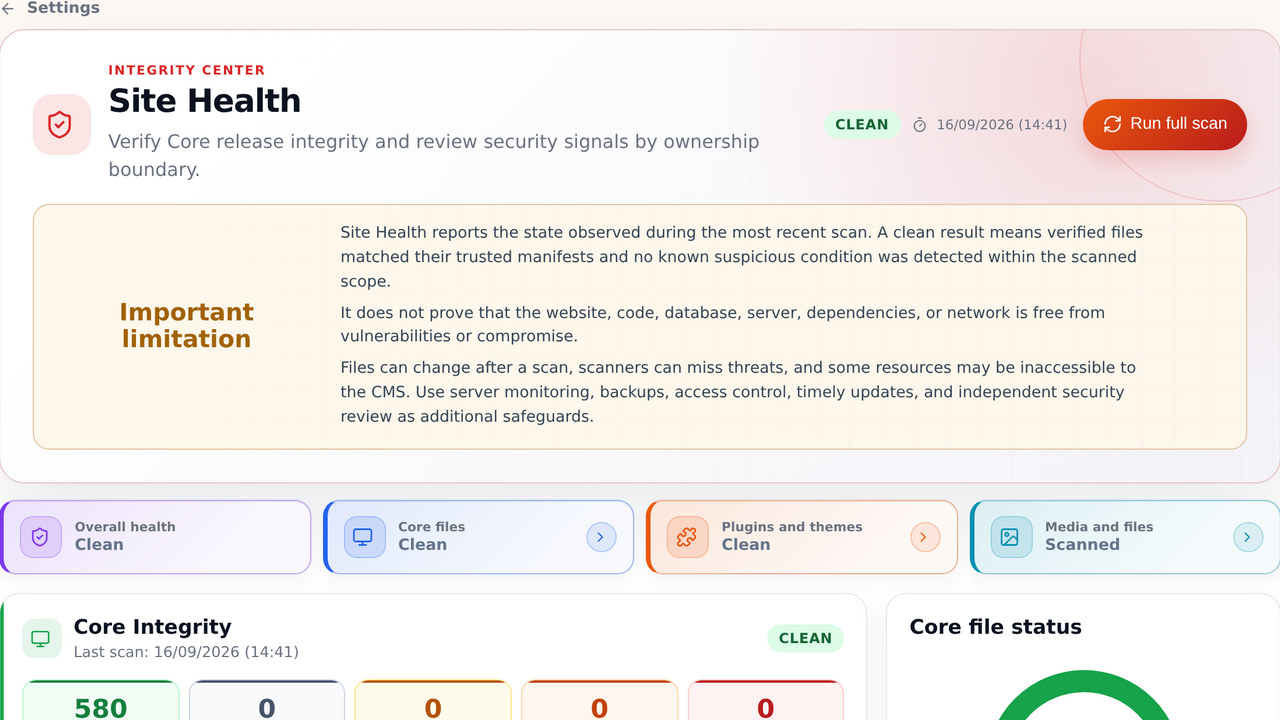Viewport: 1280px width, 720px height.
Task: Expand Media and files chevron arrow
Action: tap(1247, 537)
